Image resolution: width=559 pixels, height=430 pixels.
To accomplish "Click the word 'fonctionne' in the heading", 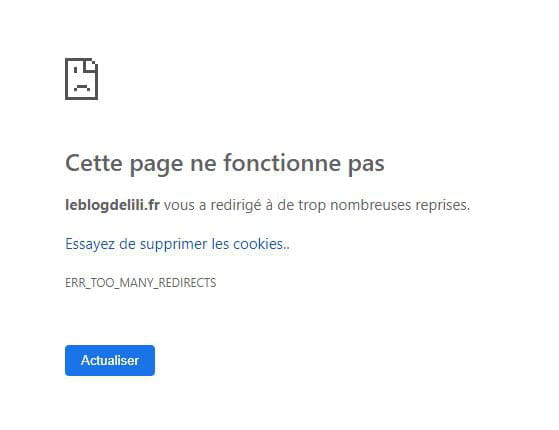I will pyautogui.click(x=282, y=163).
